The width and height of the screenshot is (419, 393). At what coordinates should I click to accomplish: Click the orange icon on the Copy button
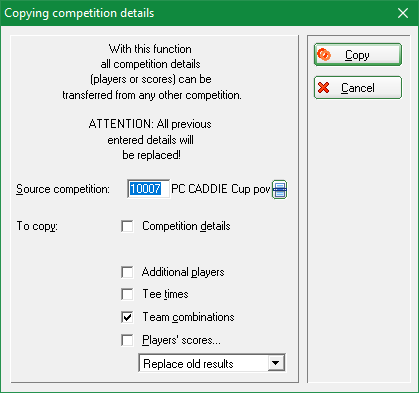coord(324,55)
